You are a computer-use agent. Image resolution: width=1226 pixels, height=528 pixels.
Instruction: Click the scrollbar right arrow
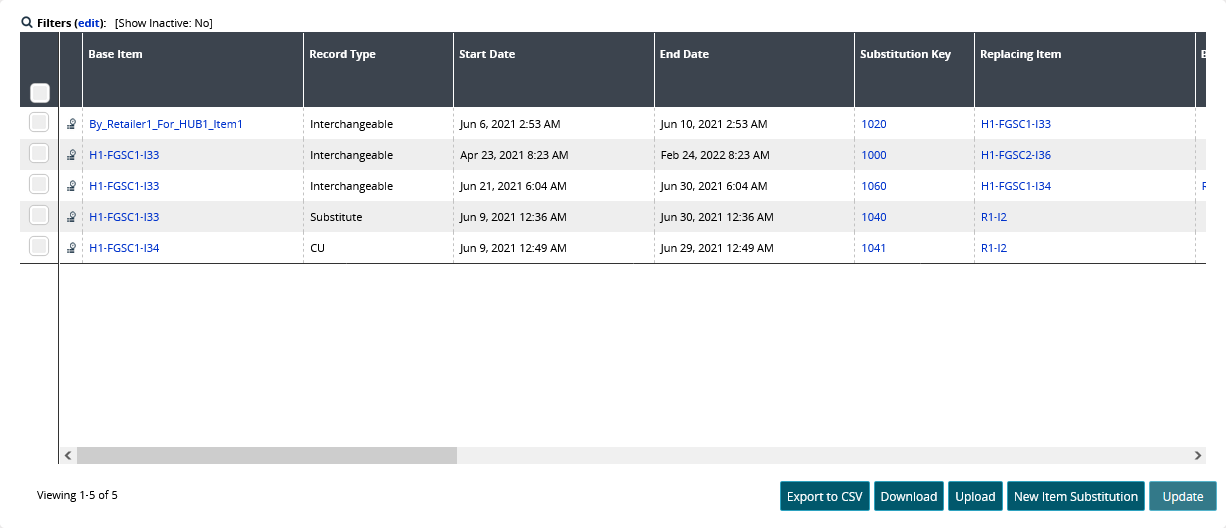(1198, 455)
